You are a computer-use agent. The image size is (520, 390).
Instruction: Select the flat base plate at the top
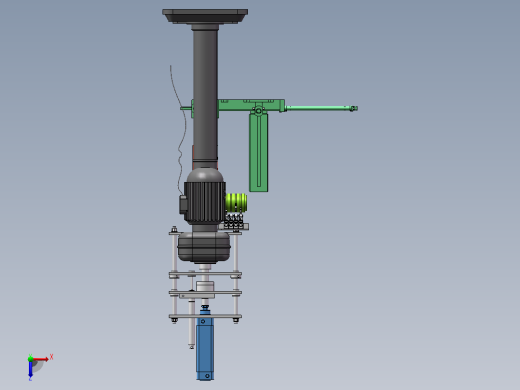click(x=205, y=16)
